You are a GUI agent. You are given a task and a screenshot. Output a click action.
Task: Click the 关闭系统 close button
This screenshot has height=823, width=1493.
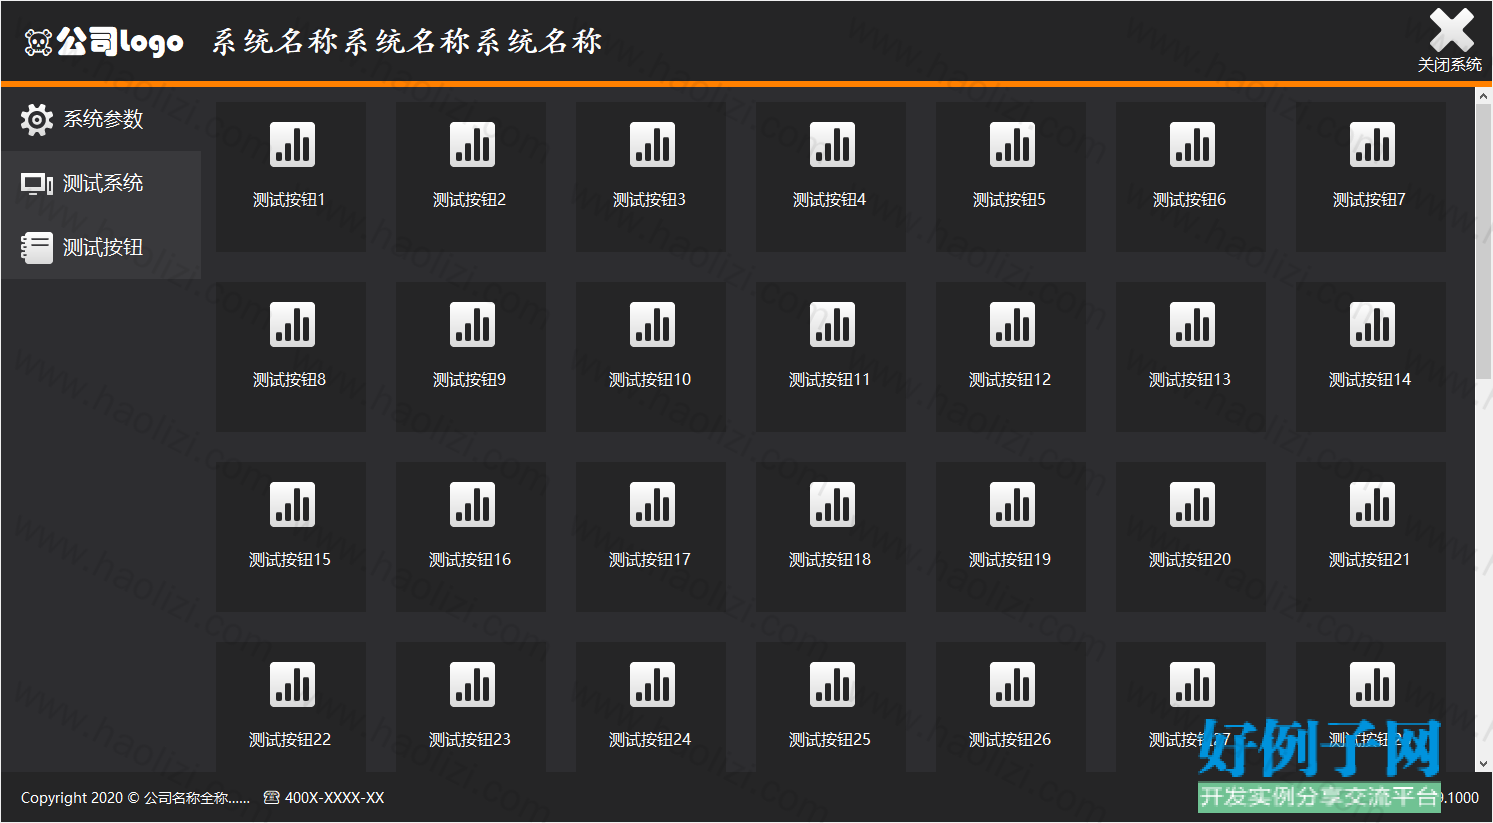[1450, 40]
